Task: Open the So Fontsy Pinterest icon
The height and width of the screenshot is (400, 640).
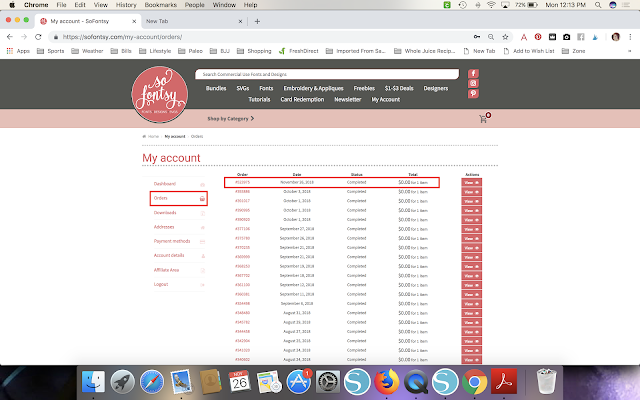Action: [473, 93]
